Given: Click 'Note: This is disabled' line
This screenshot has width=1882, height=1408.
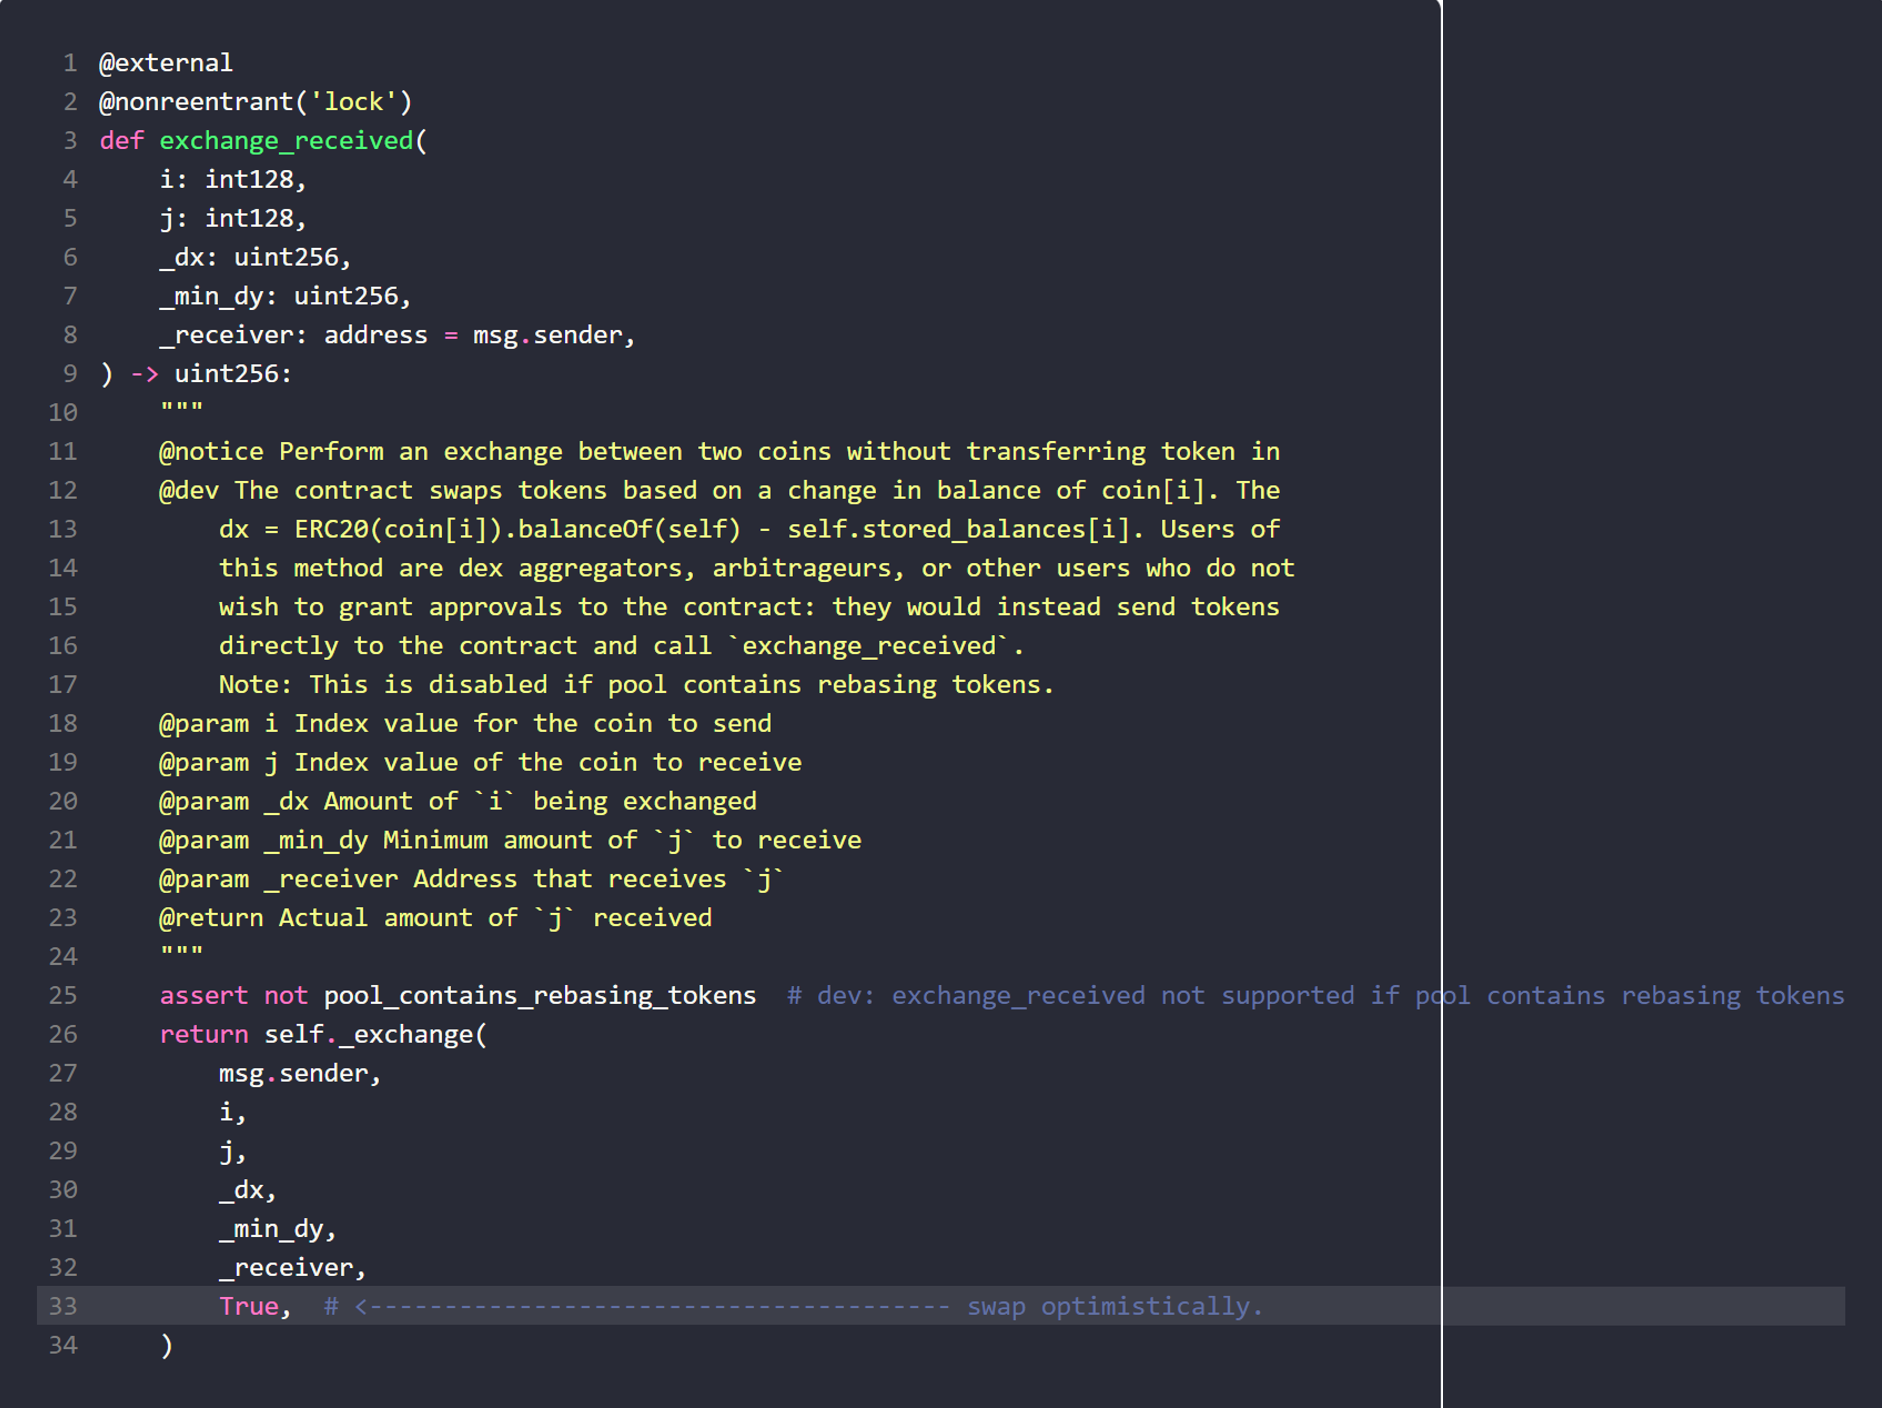Looking at the screenshot, I should [637, 685].
